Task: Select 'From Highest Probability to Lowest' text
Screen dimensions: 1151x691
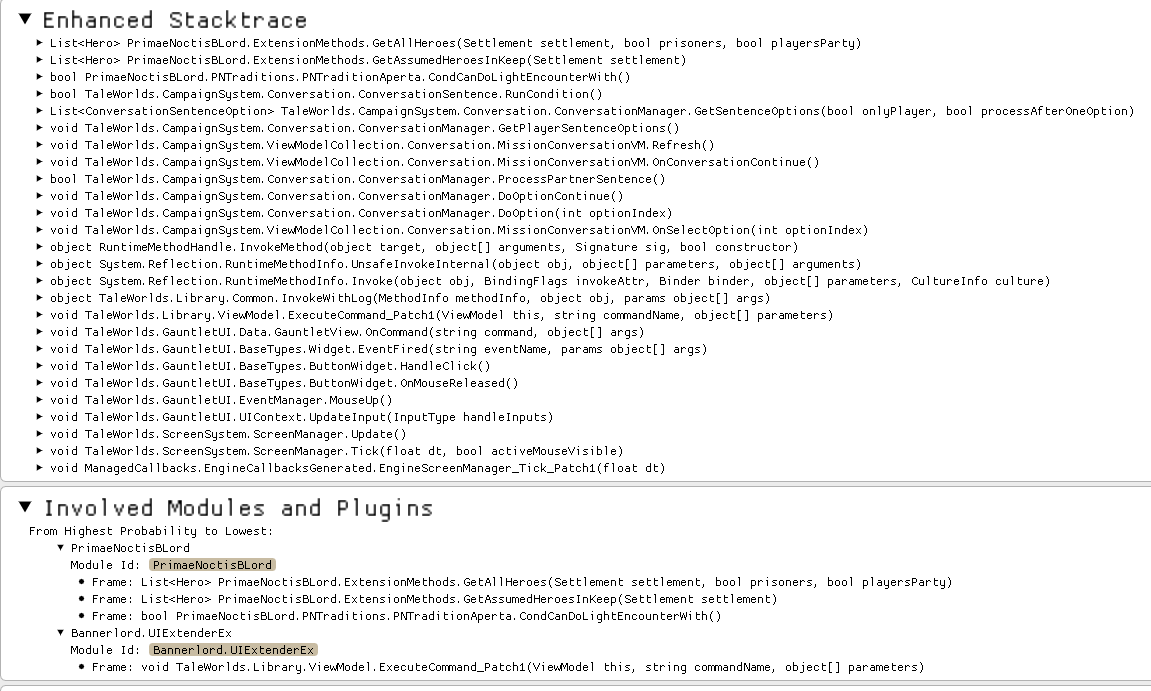Action: pyautogui.click(x=150, y=531)
